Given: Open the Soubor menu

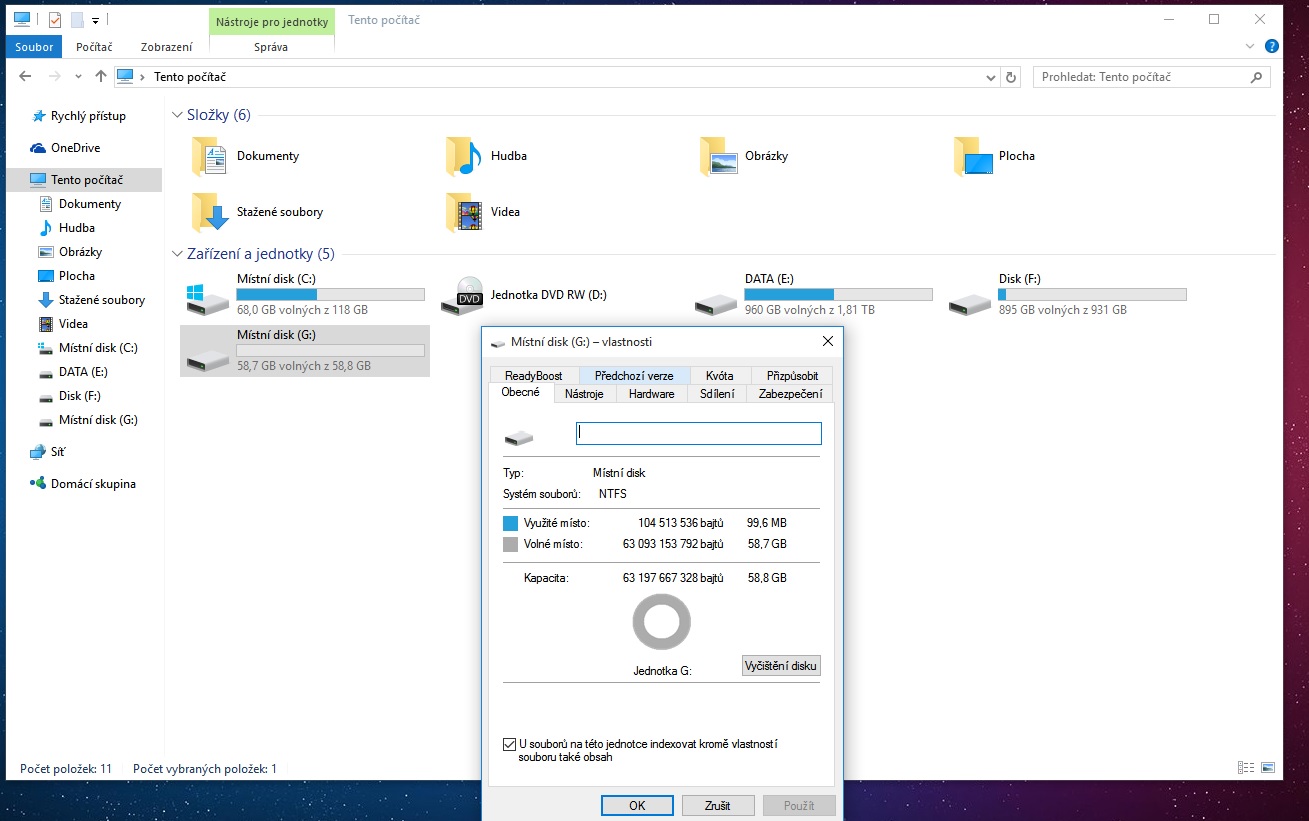Looking at the screenshot, I should click(x=35, y=47).
